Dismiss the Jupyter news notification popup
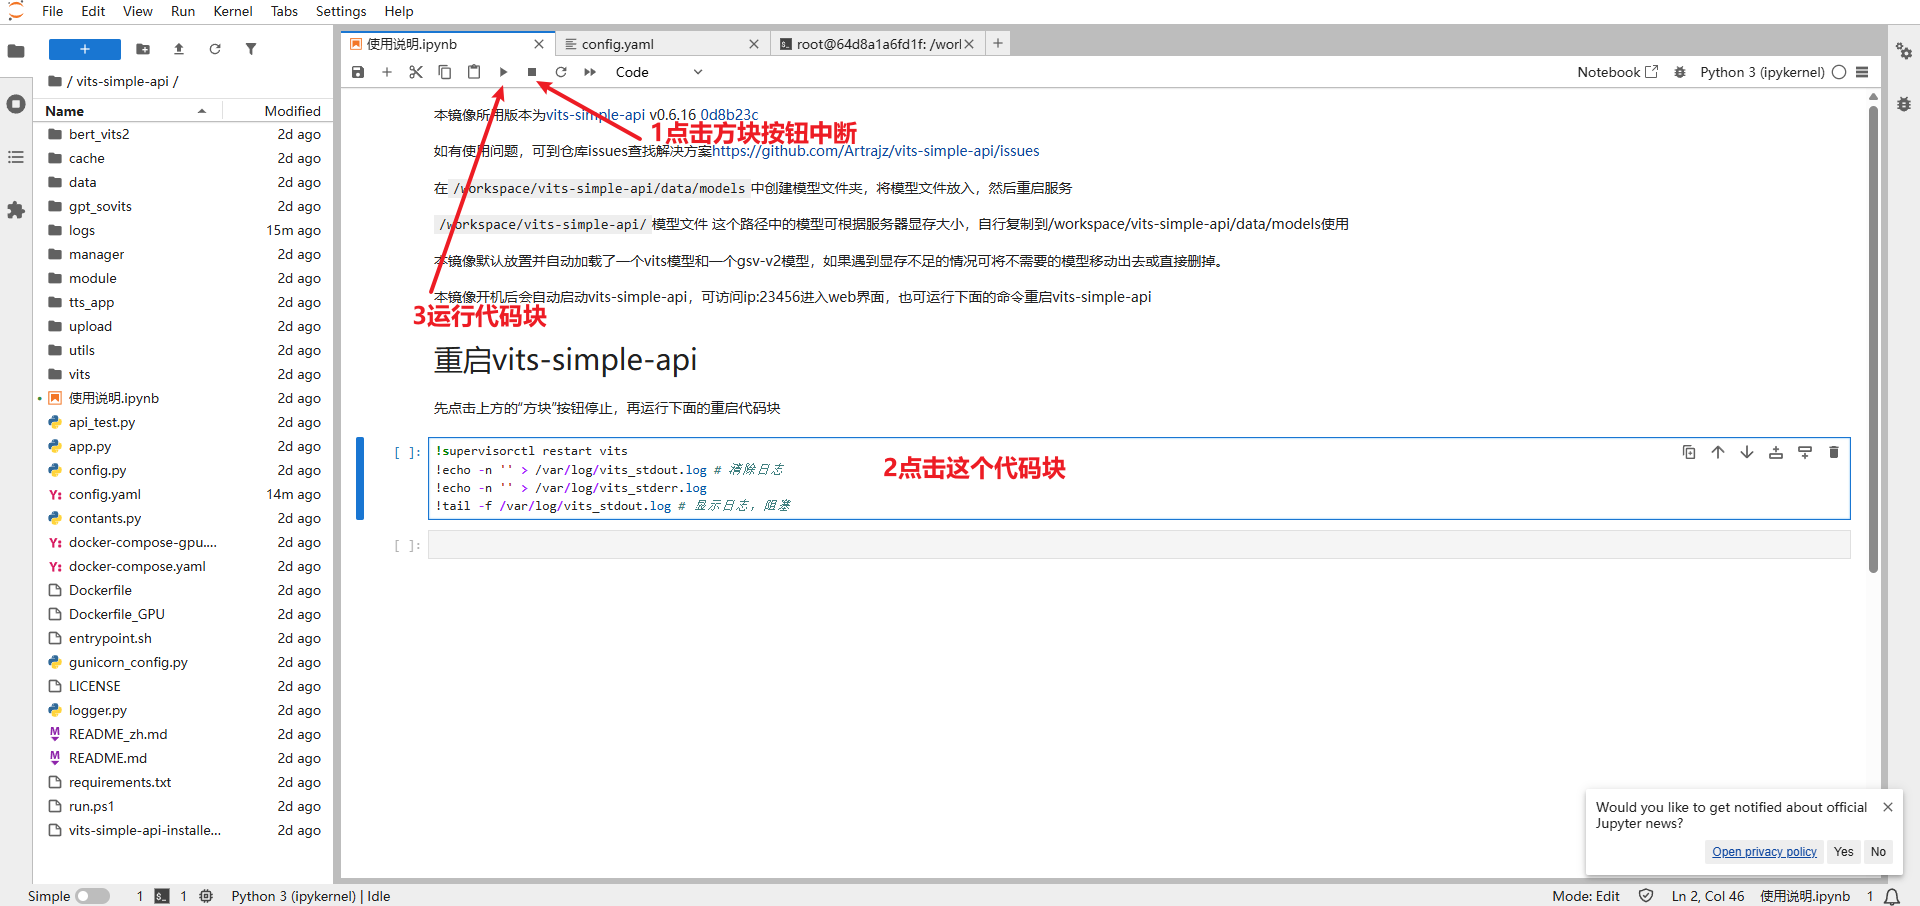Viewport: 1920px width, 906px height. click(1888, 807)
